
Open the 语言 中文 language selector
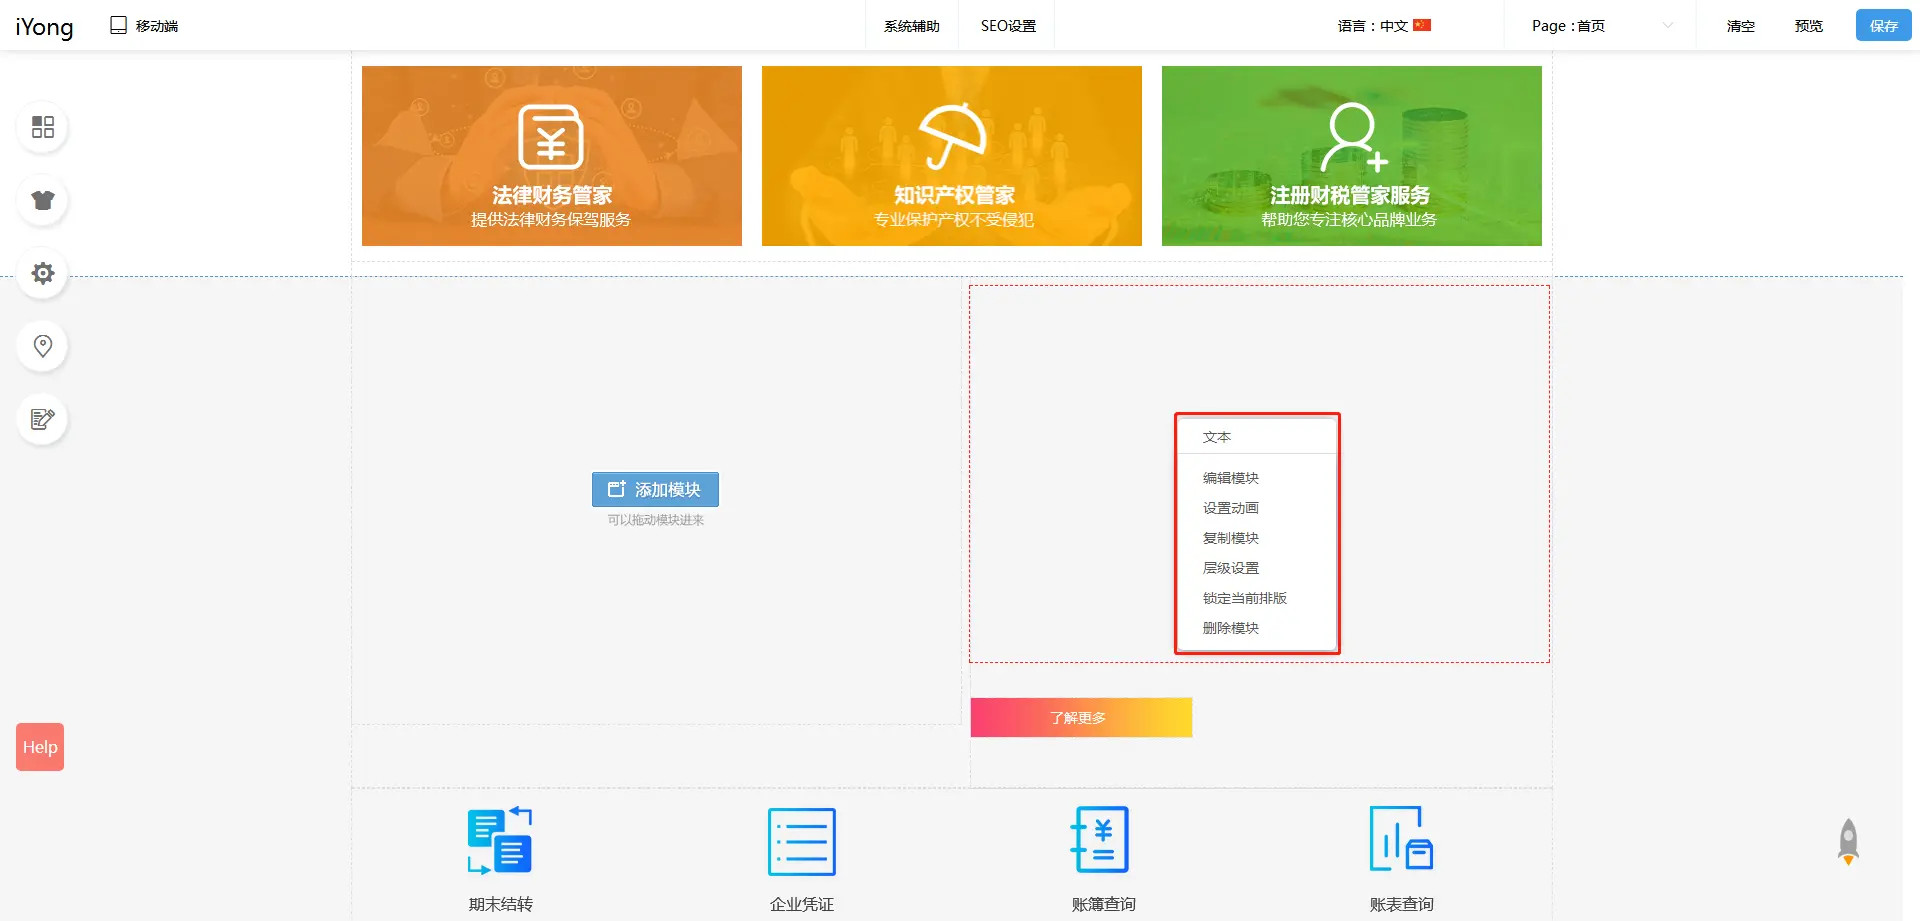[1384, 26]
